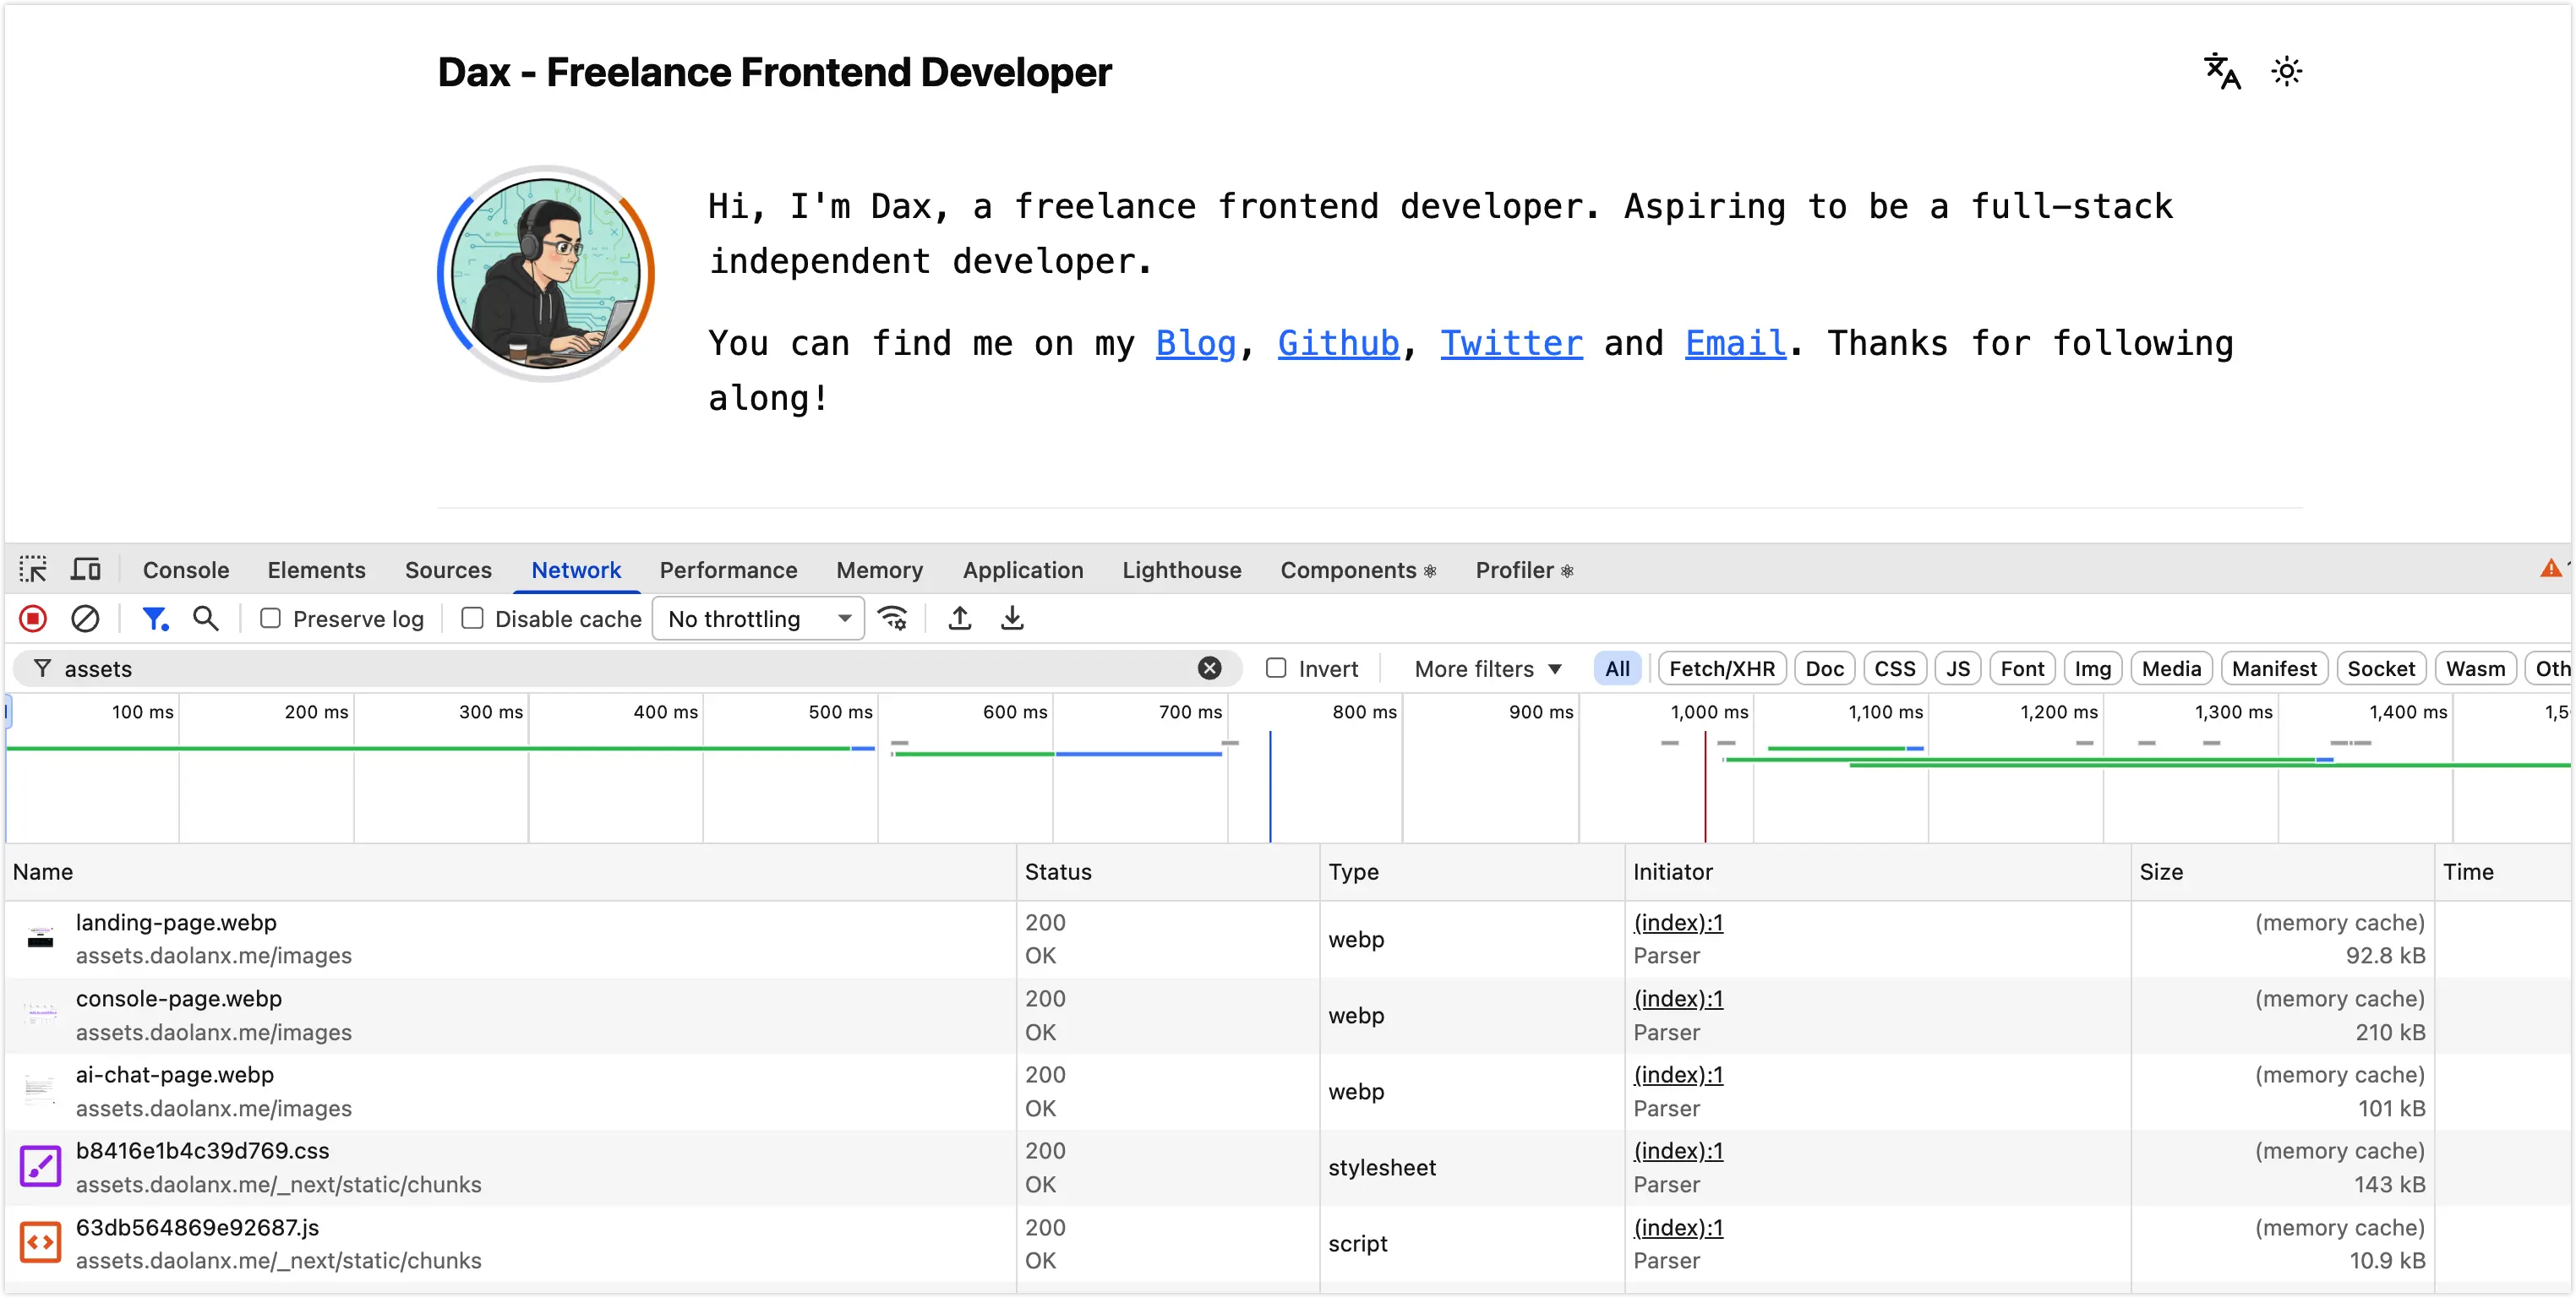Toggle the network filter funnel icon
This screenshot has width=2576, height=1298.
(x=154, y=619)
